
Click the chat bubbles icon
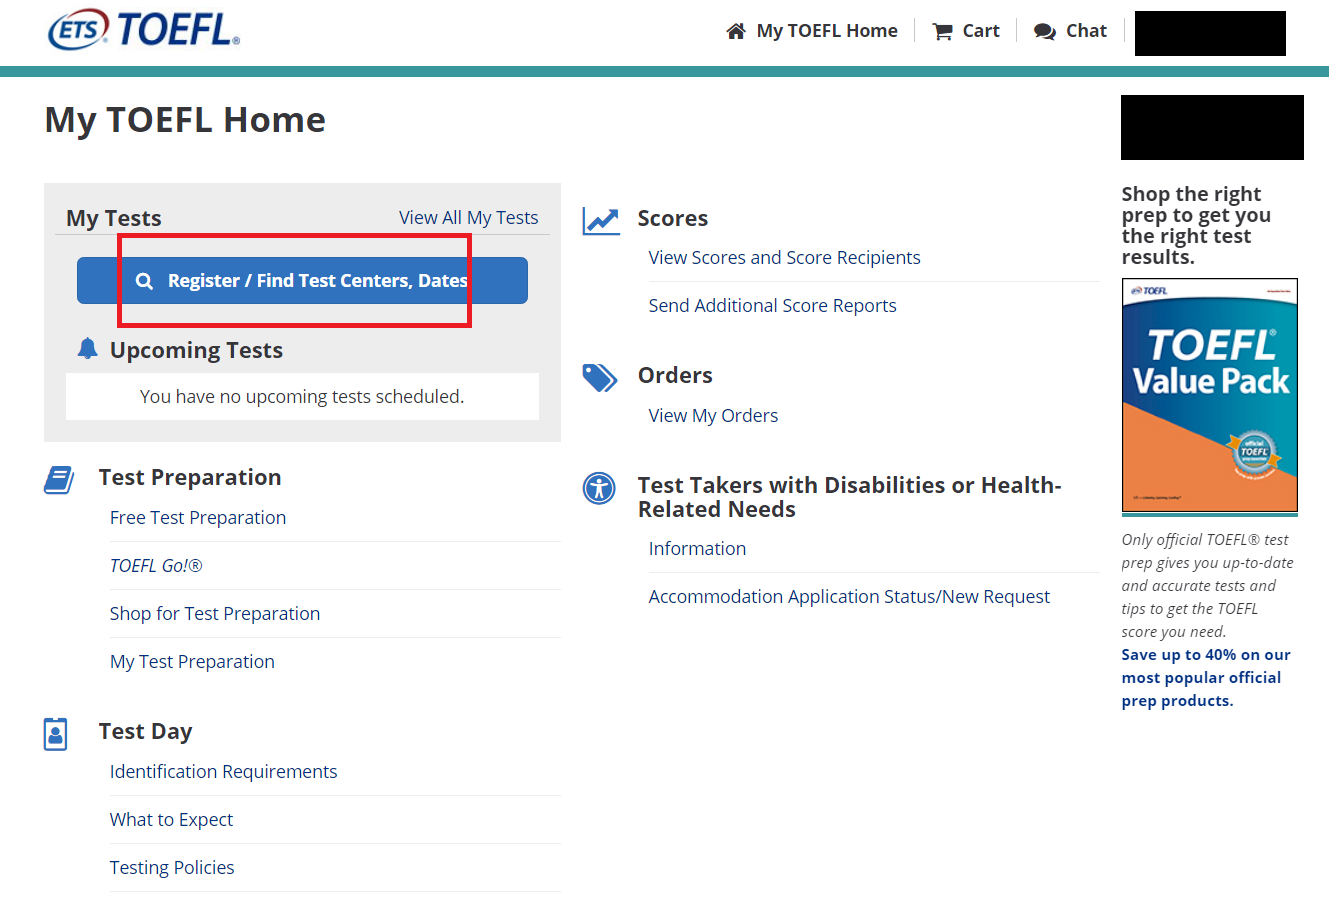[x=1045, y=31]
